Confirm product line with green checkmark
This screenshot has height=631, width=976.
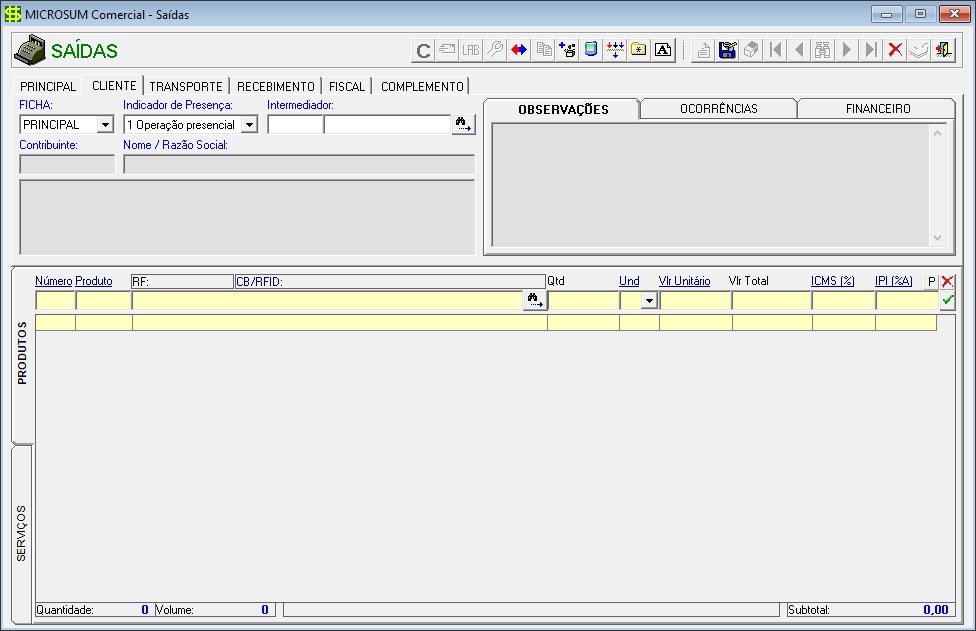coord(947,300)
